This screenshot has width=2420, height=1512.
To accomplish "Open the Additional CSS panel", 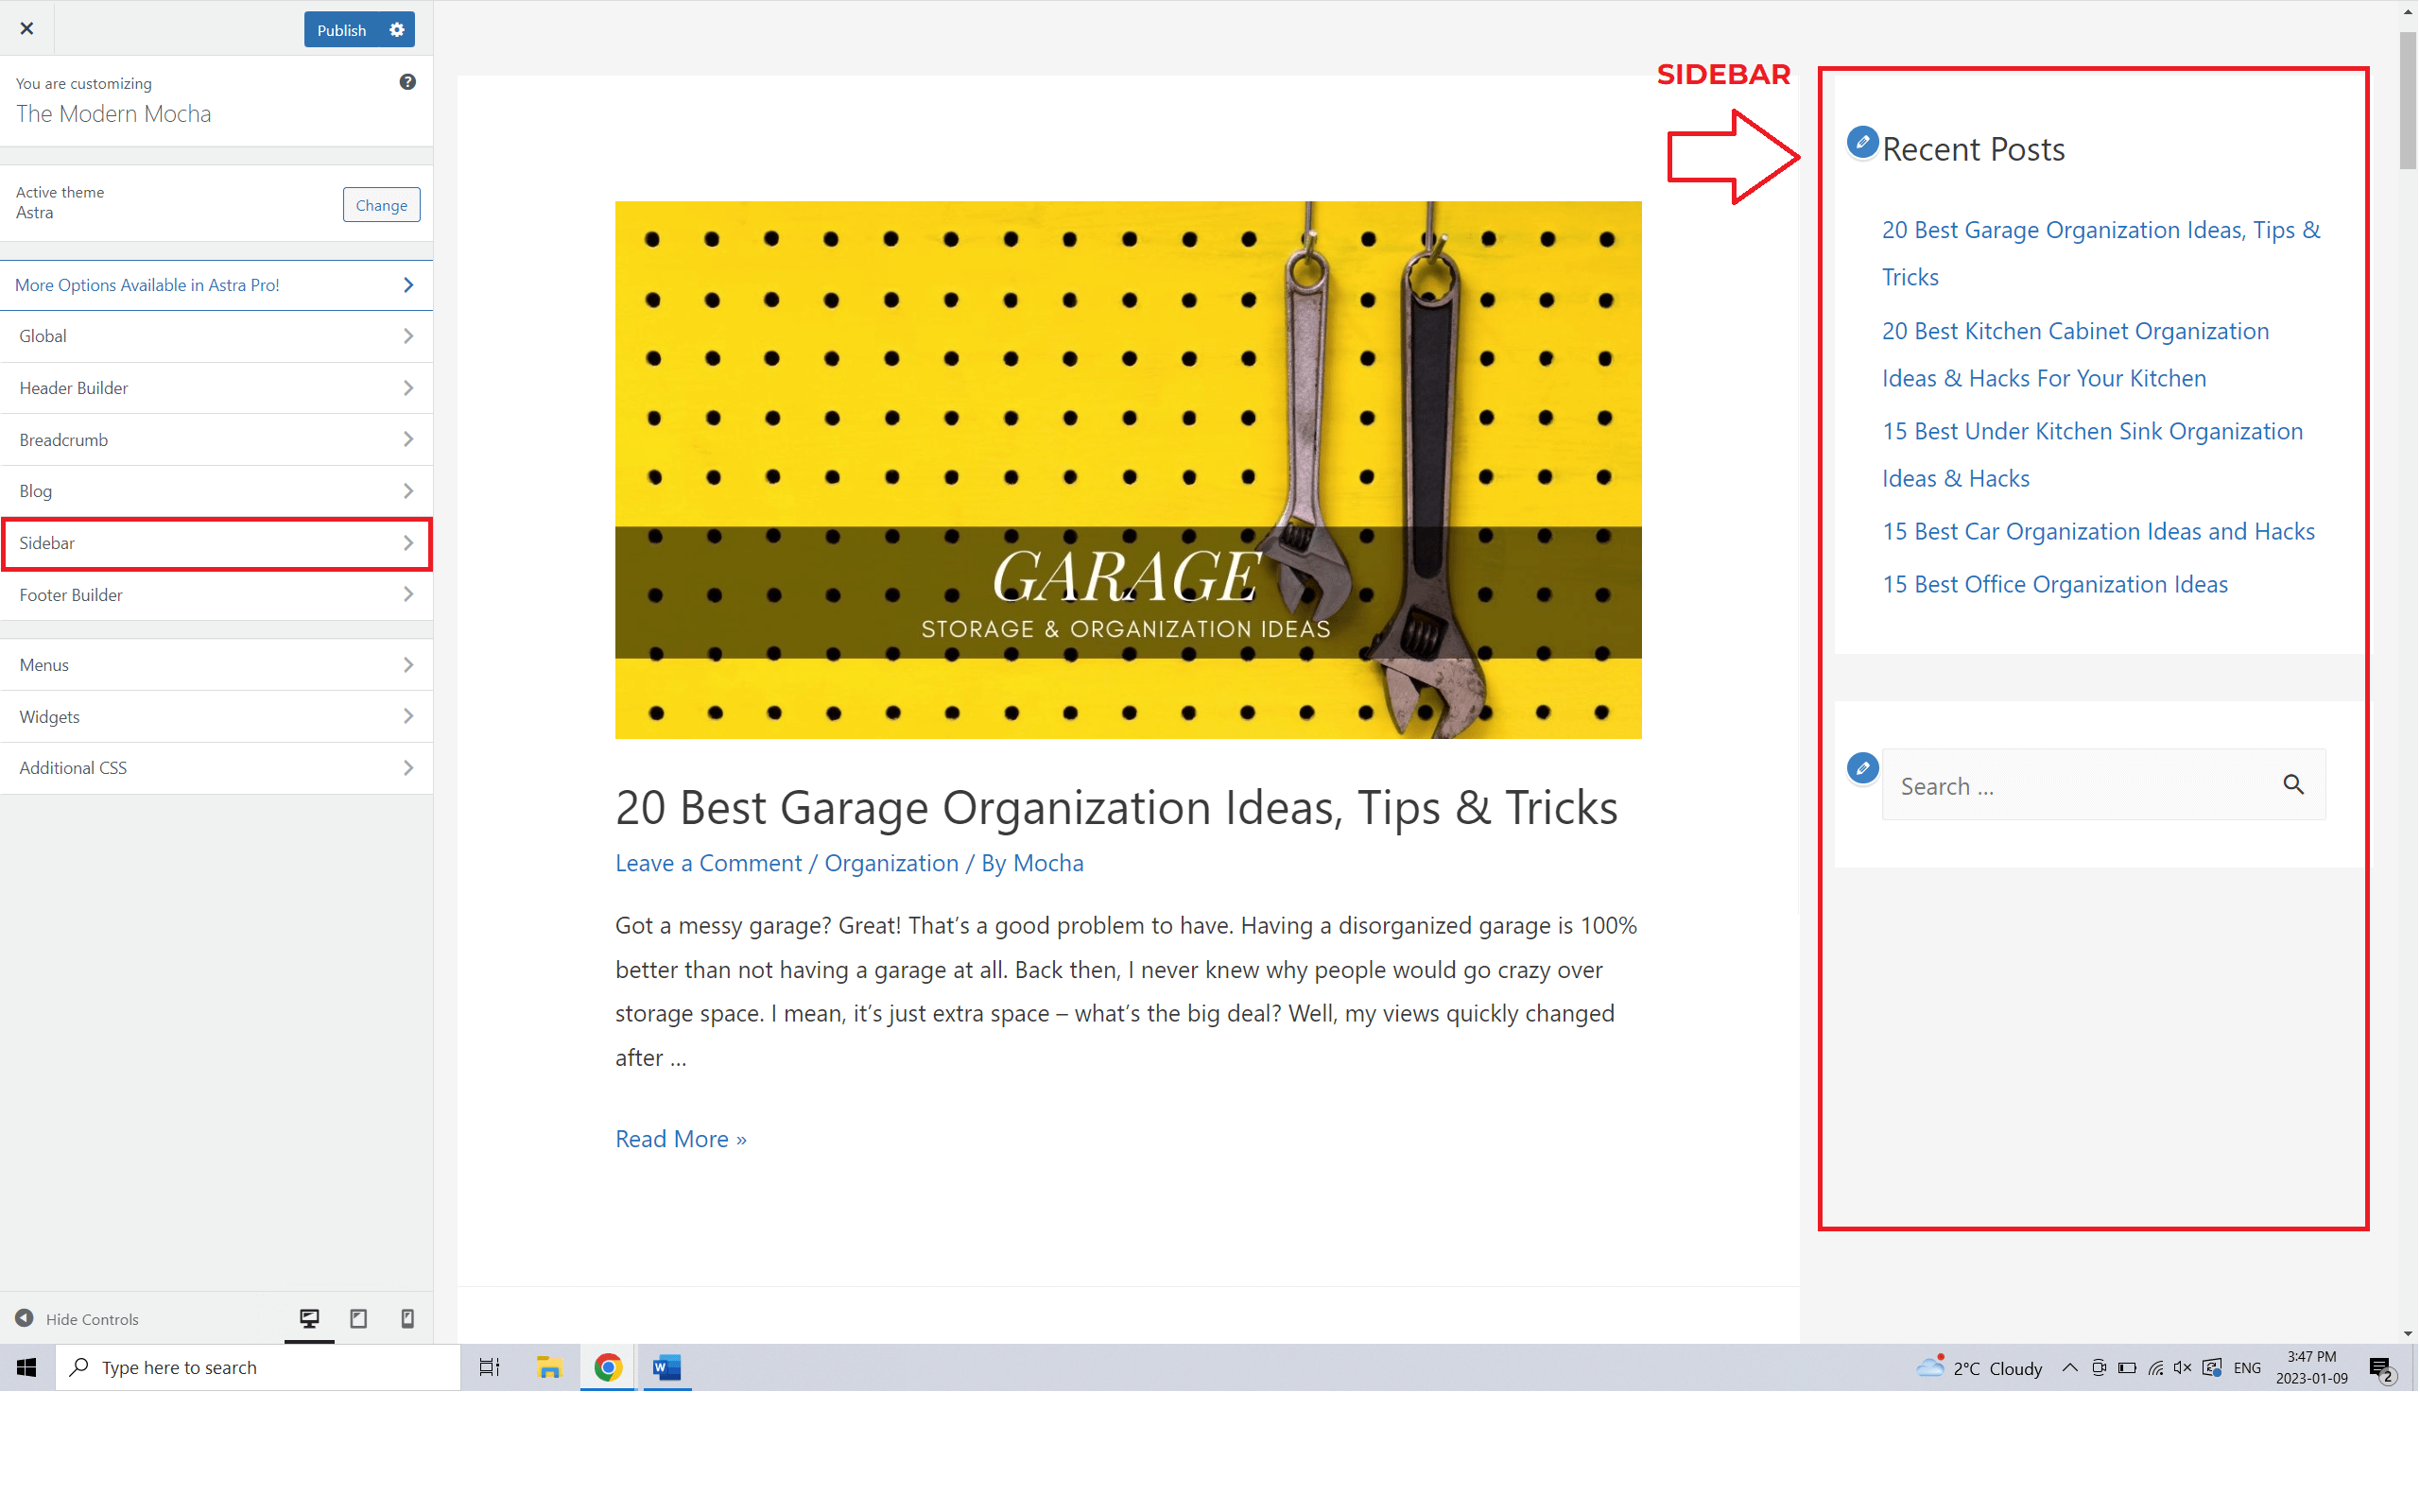I will coord(216,768).
